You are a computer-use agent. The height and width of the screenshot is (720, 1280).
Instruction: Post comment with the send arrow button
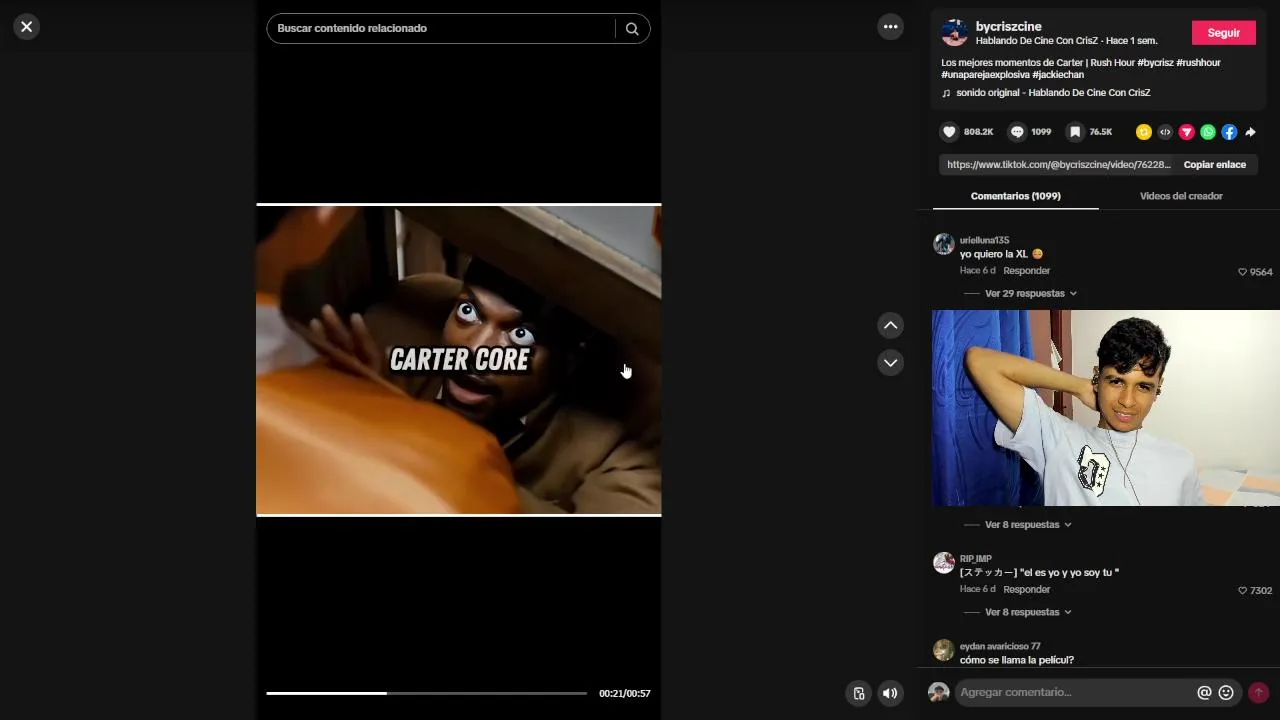tap(1258, 692)
